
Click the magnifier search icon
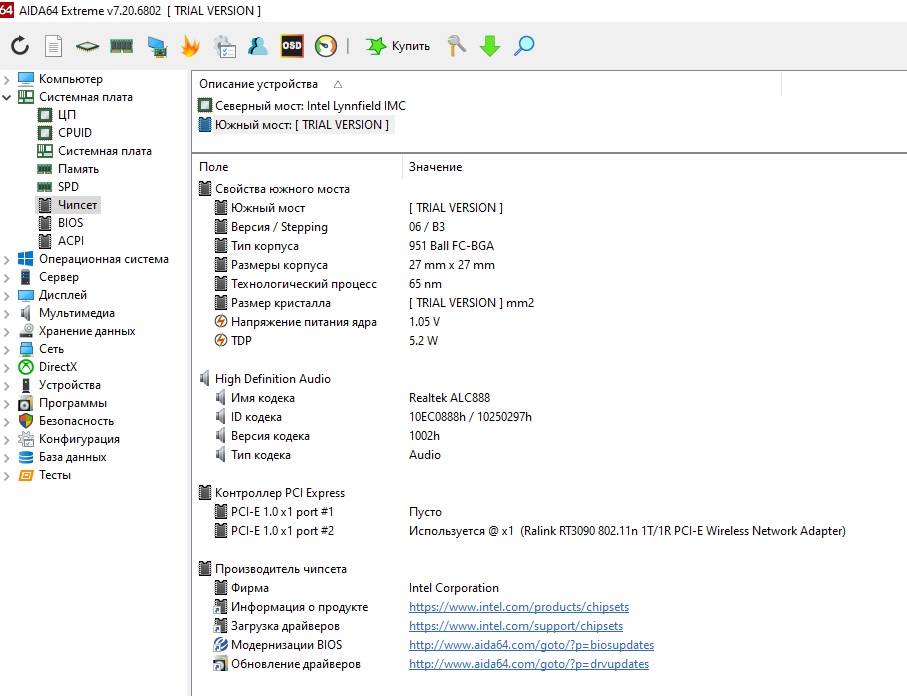tap(524, 46)
